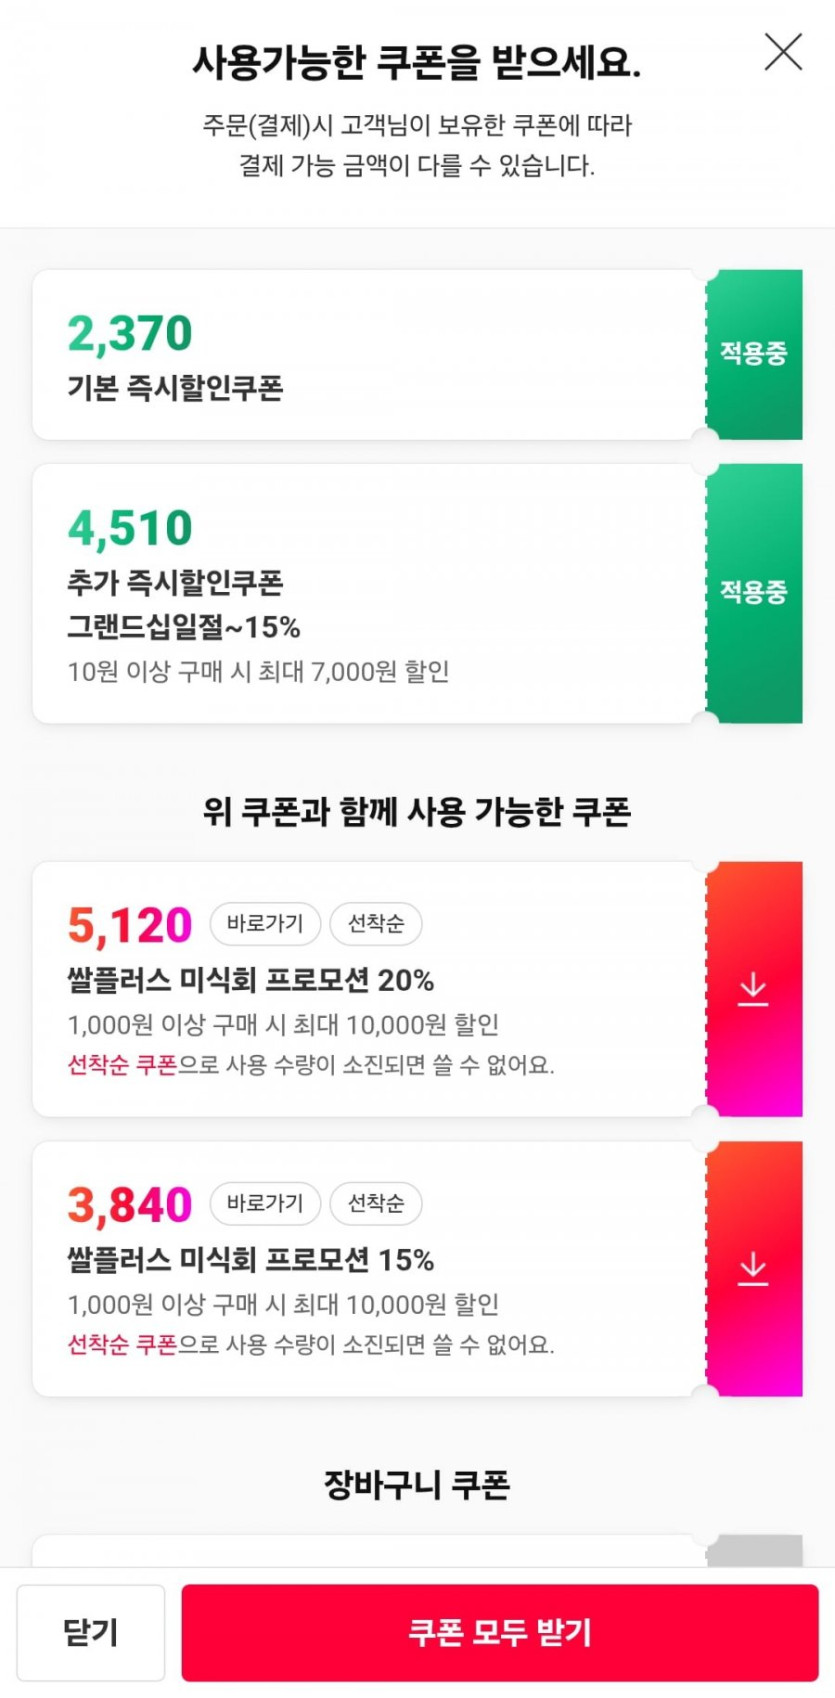The width and height of the screenshot is (835, 1698).
Task: Tap 적용중 on the 2,370 coupon
Action: 753,354
